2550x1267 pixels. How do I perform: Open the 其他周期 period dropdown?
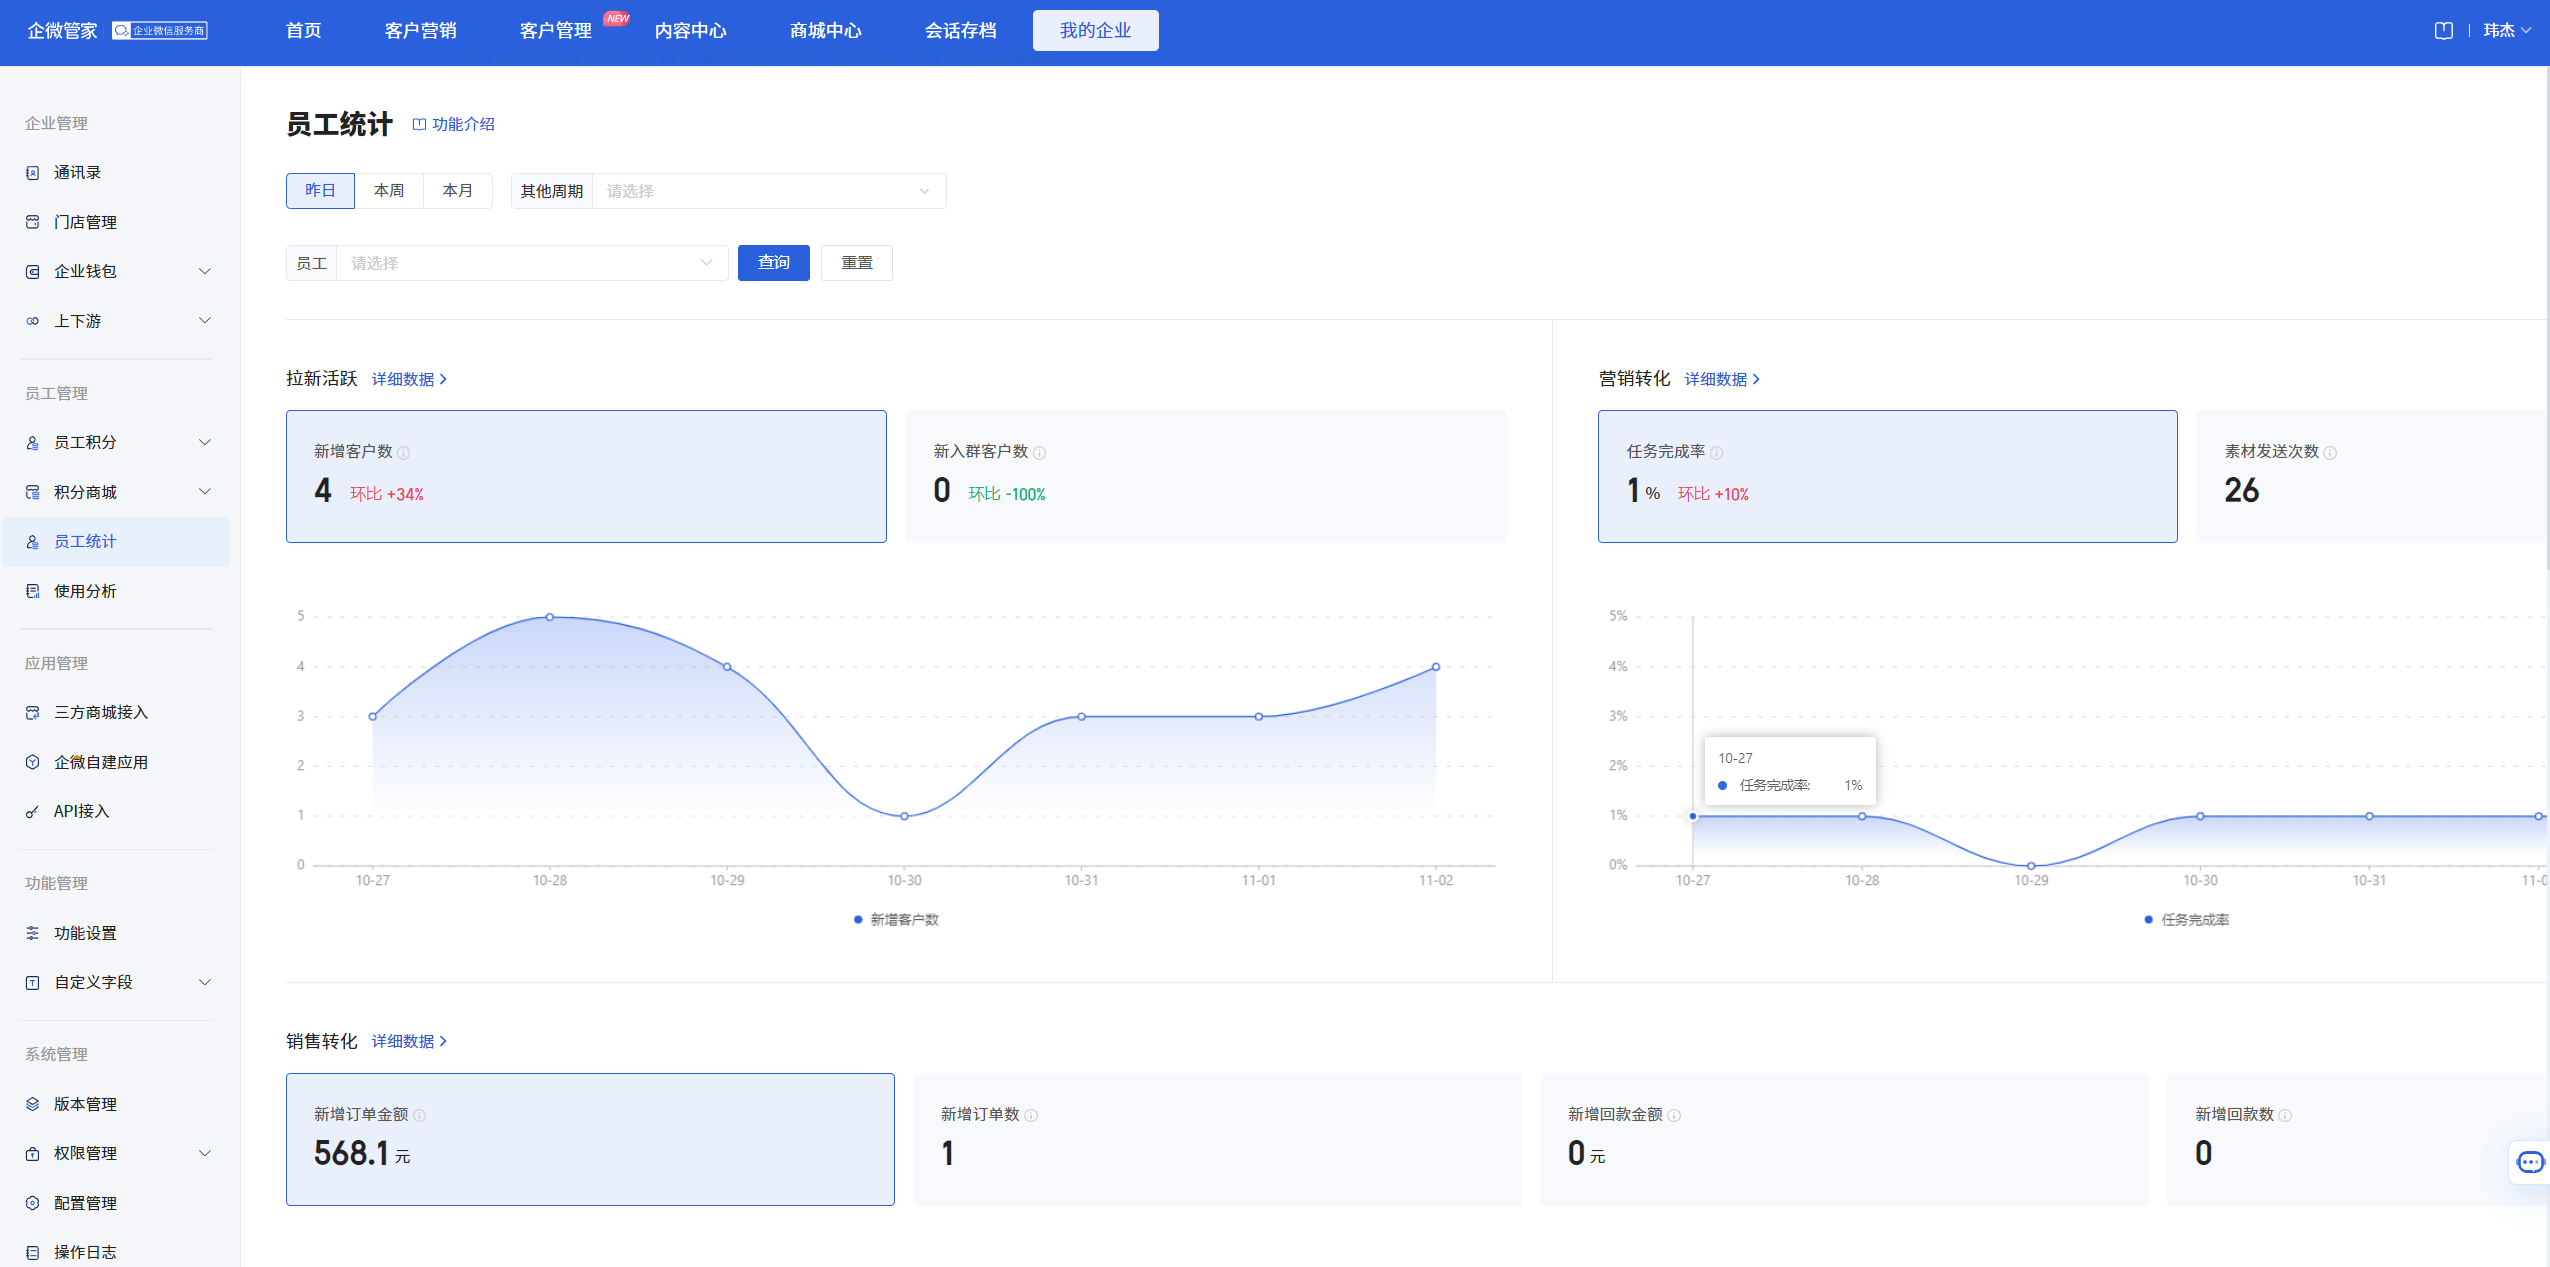click(x=769, y=191)
